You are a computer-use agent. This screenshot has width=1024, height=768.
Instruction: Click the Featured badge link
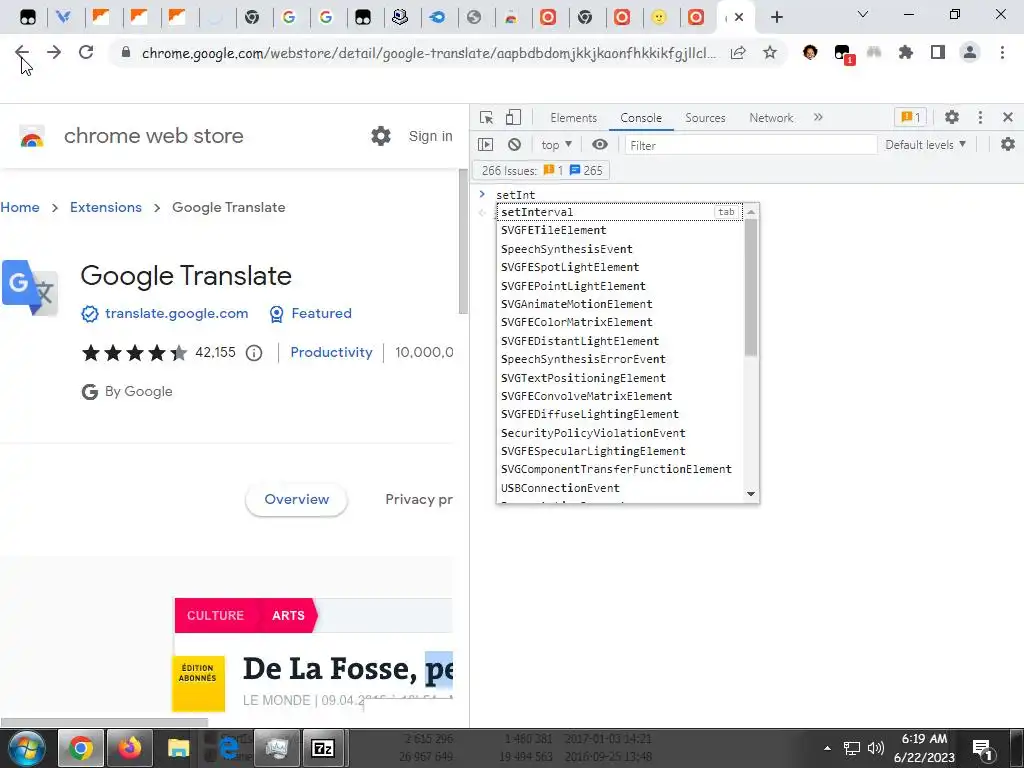(x=310, y=313)
